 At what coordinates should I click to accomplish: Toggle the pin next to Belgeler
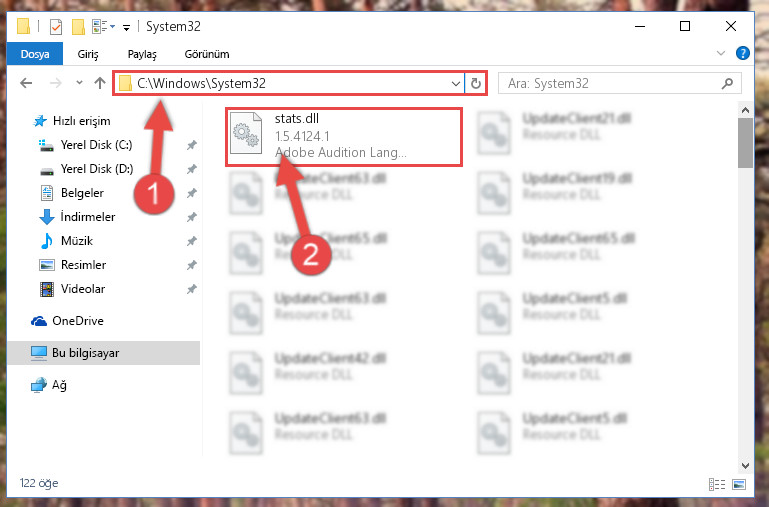pos(191,193)
